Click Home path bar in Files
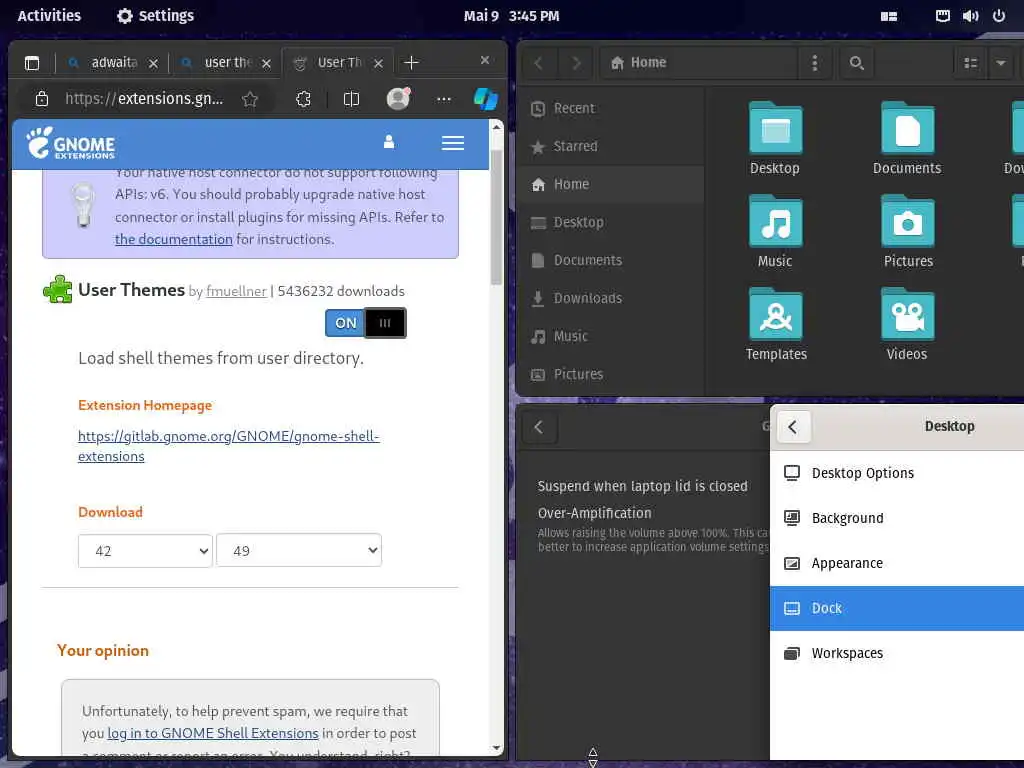This screenshot has width=1024, height=768. pos(698,63)
